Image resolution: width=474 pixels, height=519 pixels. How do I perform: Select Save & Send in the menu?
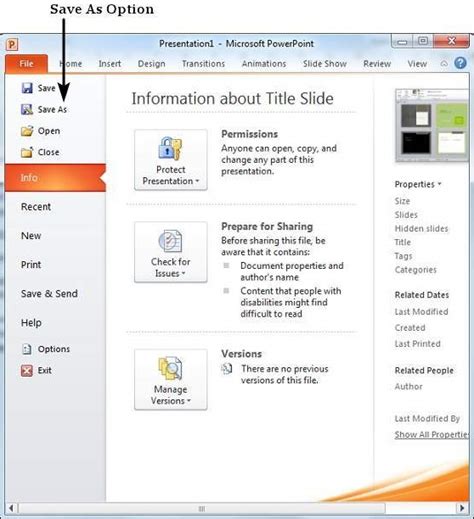point(49,294)
